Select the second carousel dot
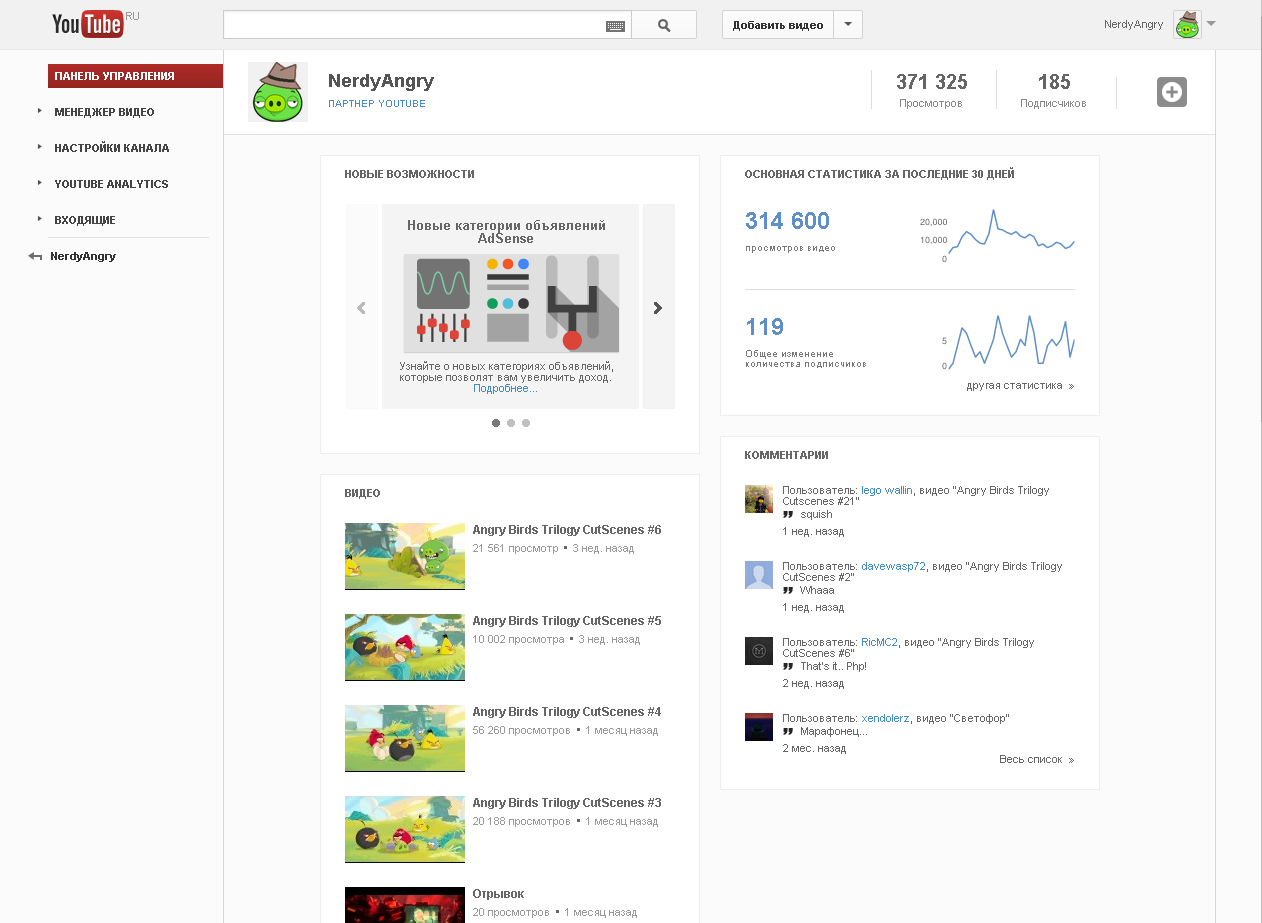This screenshot has width=1262, height=923. (511, 423)
